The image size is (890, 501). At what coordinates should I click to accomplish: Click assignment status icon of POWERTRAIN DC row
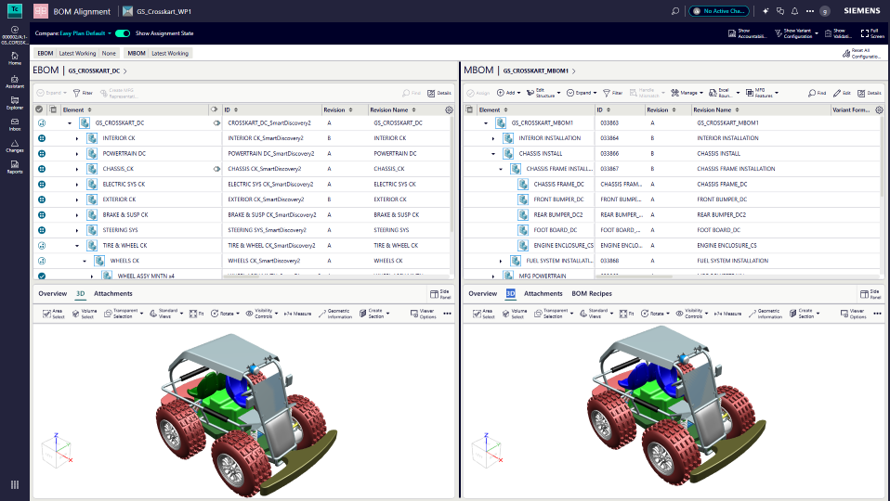[41, 154]
